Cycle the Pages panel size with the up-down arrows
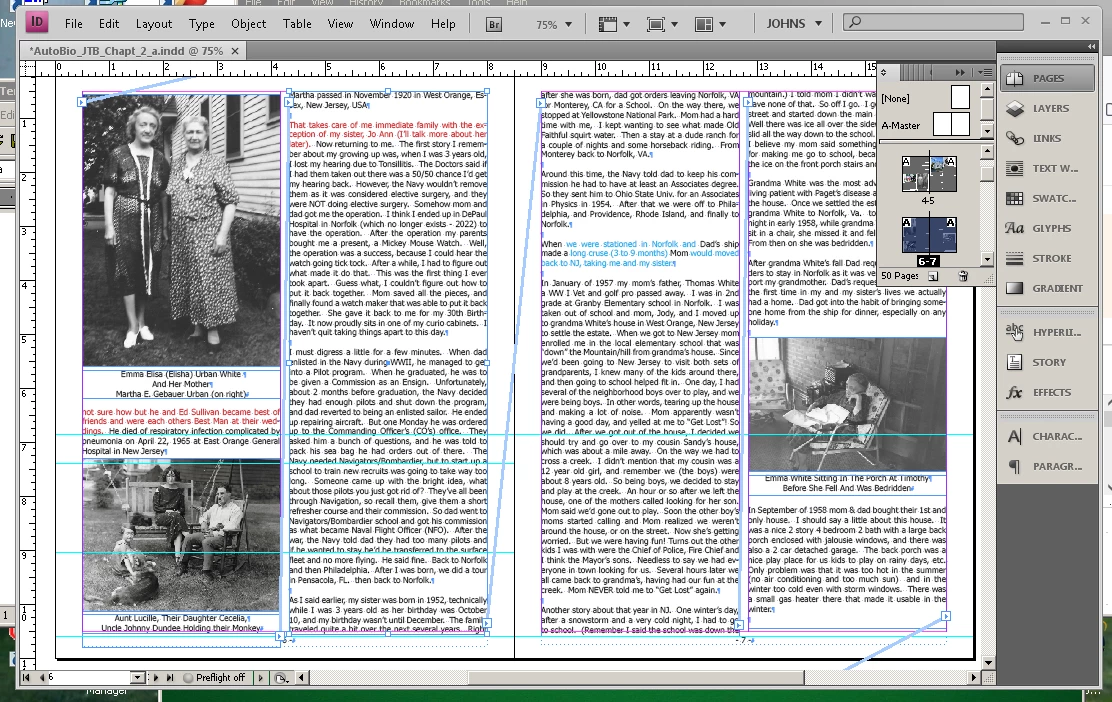The image size is (1112, 702). point(884,72)
